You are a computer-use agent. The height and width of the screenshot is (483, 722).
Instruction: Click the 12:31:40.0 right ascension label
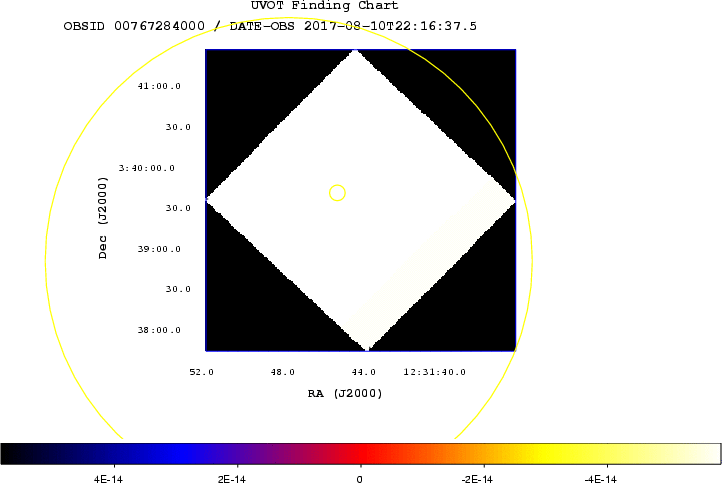(x=435, y=372)
